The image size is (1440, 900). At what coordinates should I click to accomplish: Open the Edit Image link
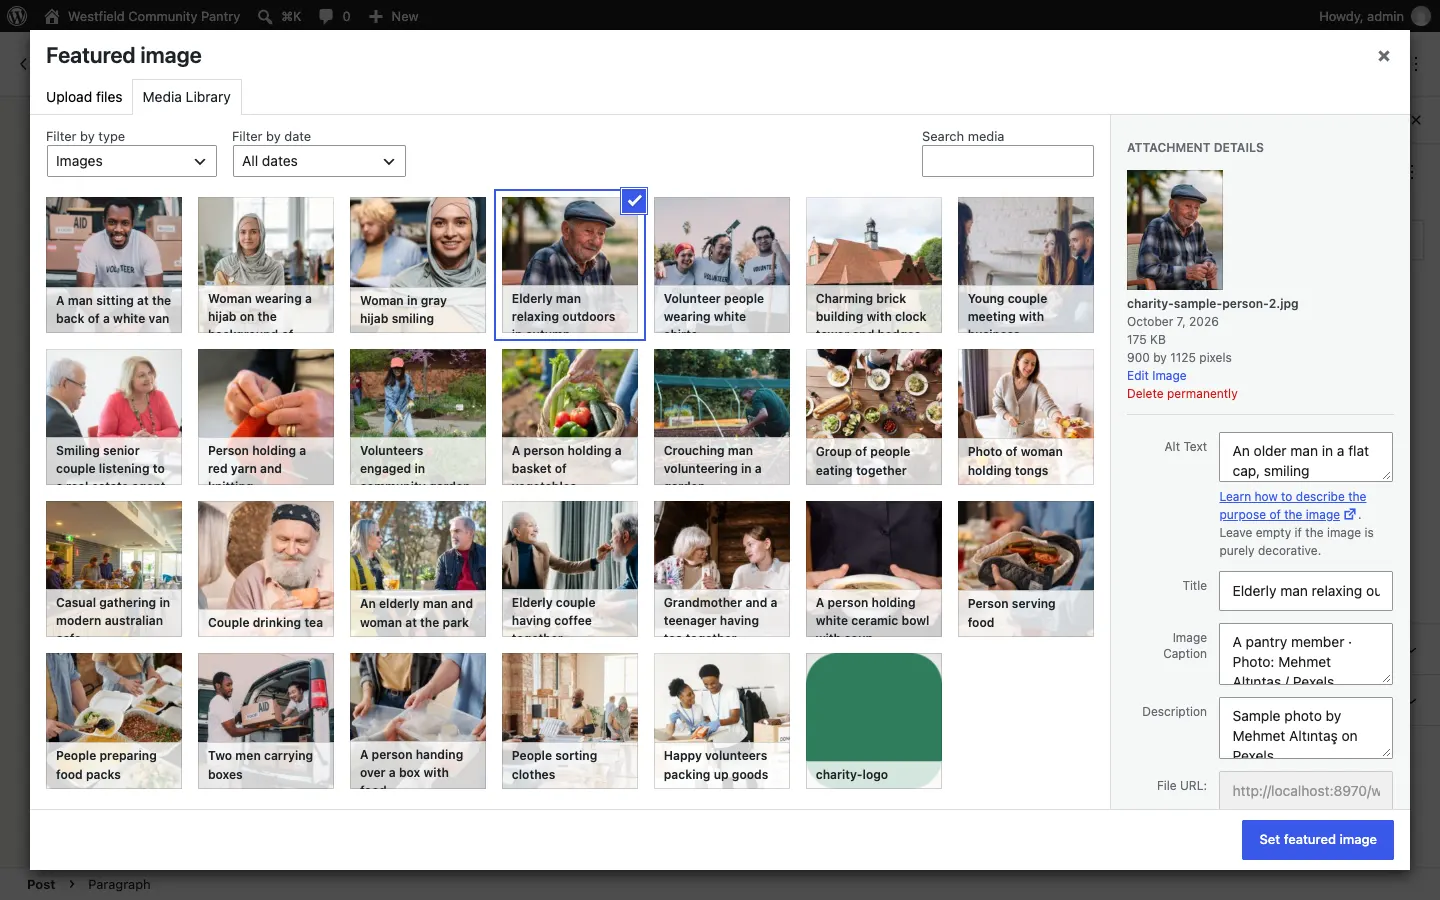tap(1156, 376)
